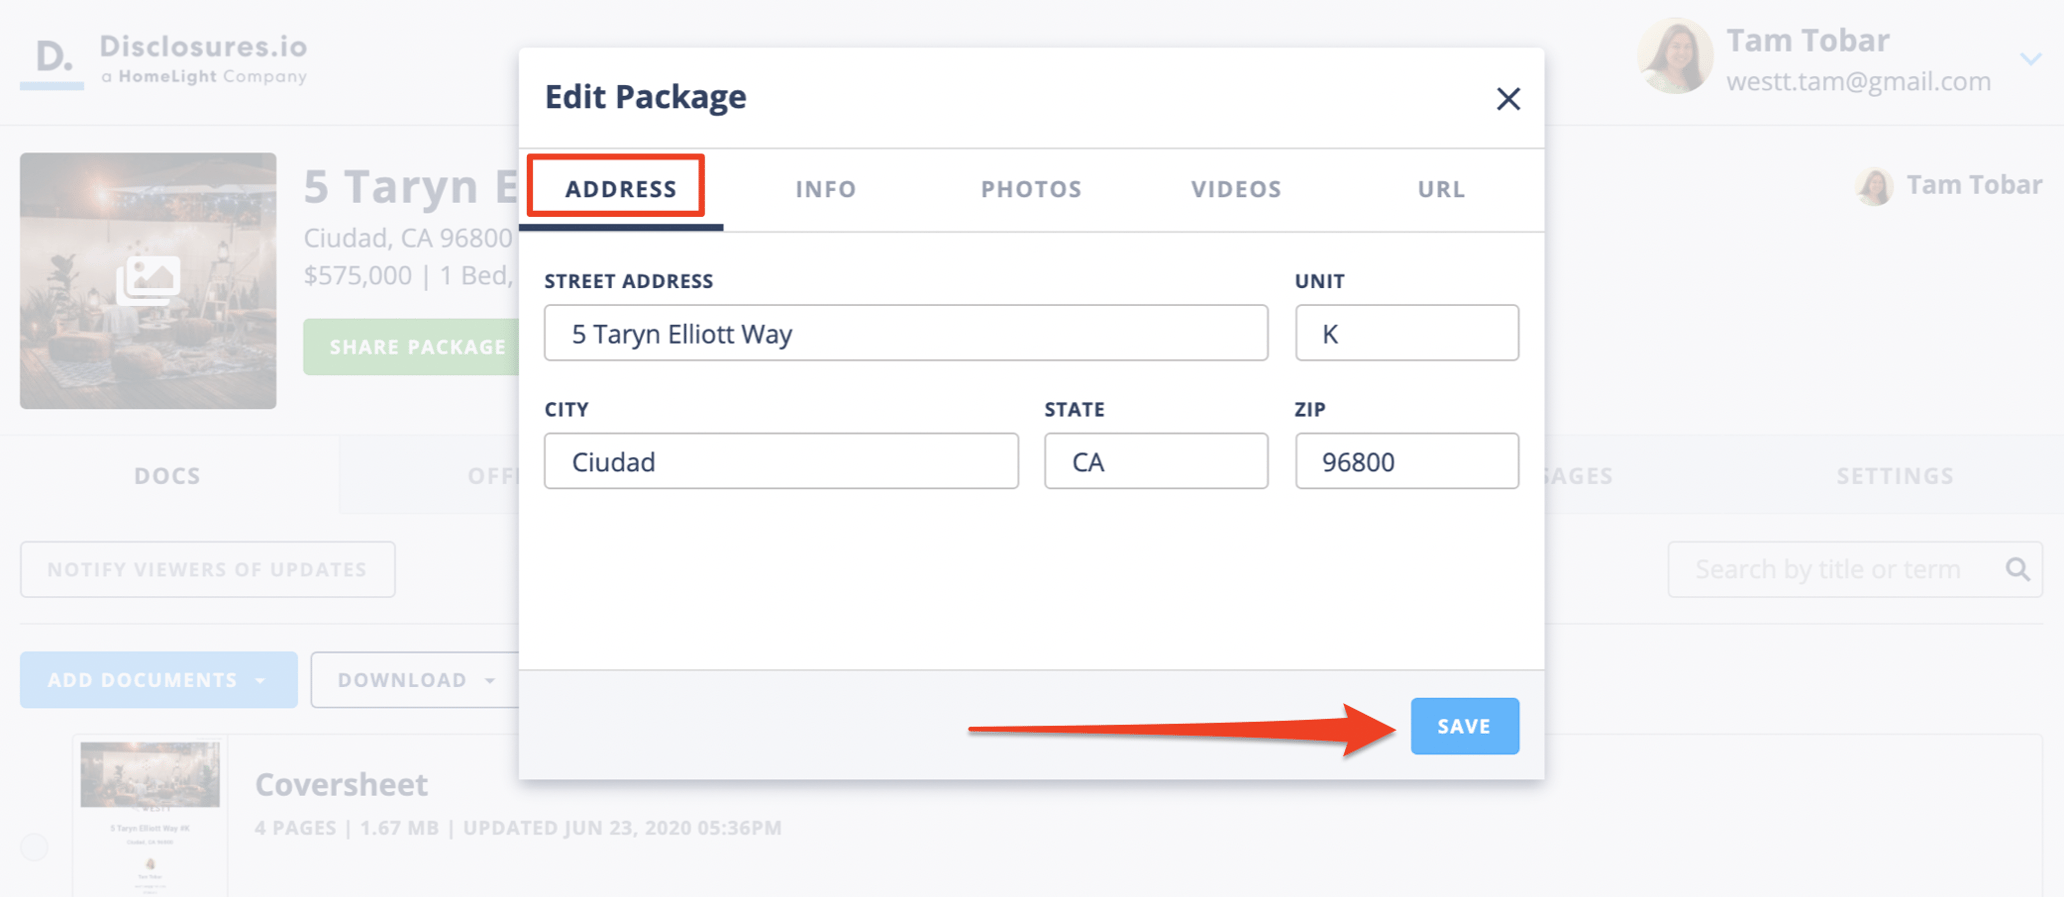Viewport: 2064px width, 897px height.
Task: Click Notify Viewers of Updates button
Action: [x=207, y=569]
